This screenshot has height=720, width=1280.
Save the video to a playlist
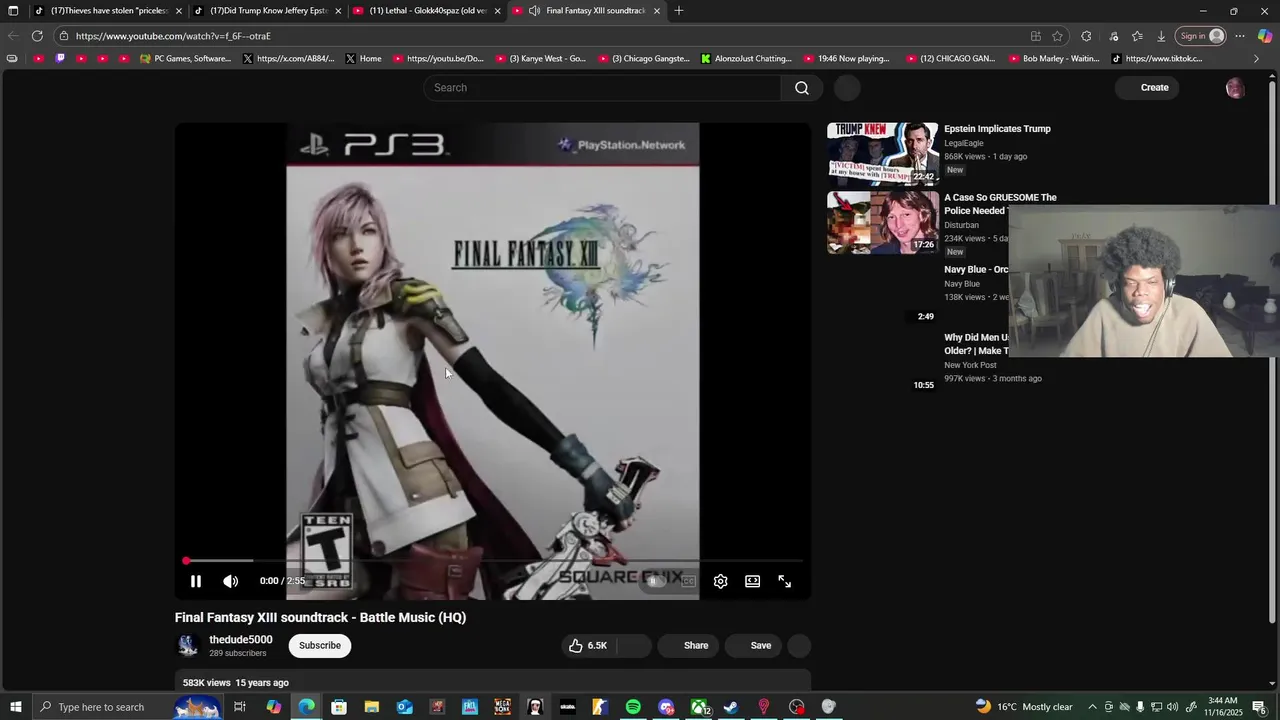(x=754, y=646)
